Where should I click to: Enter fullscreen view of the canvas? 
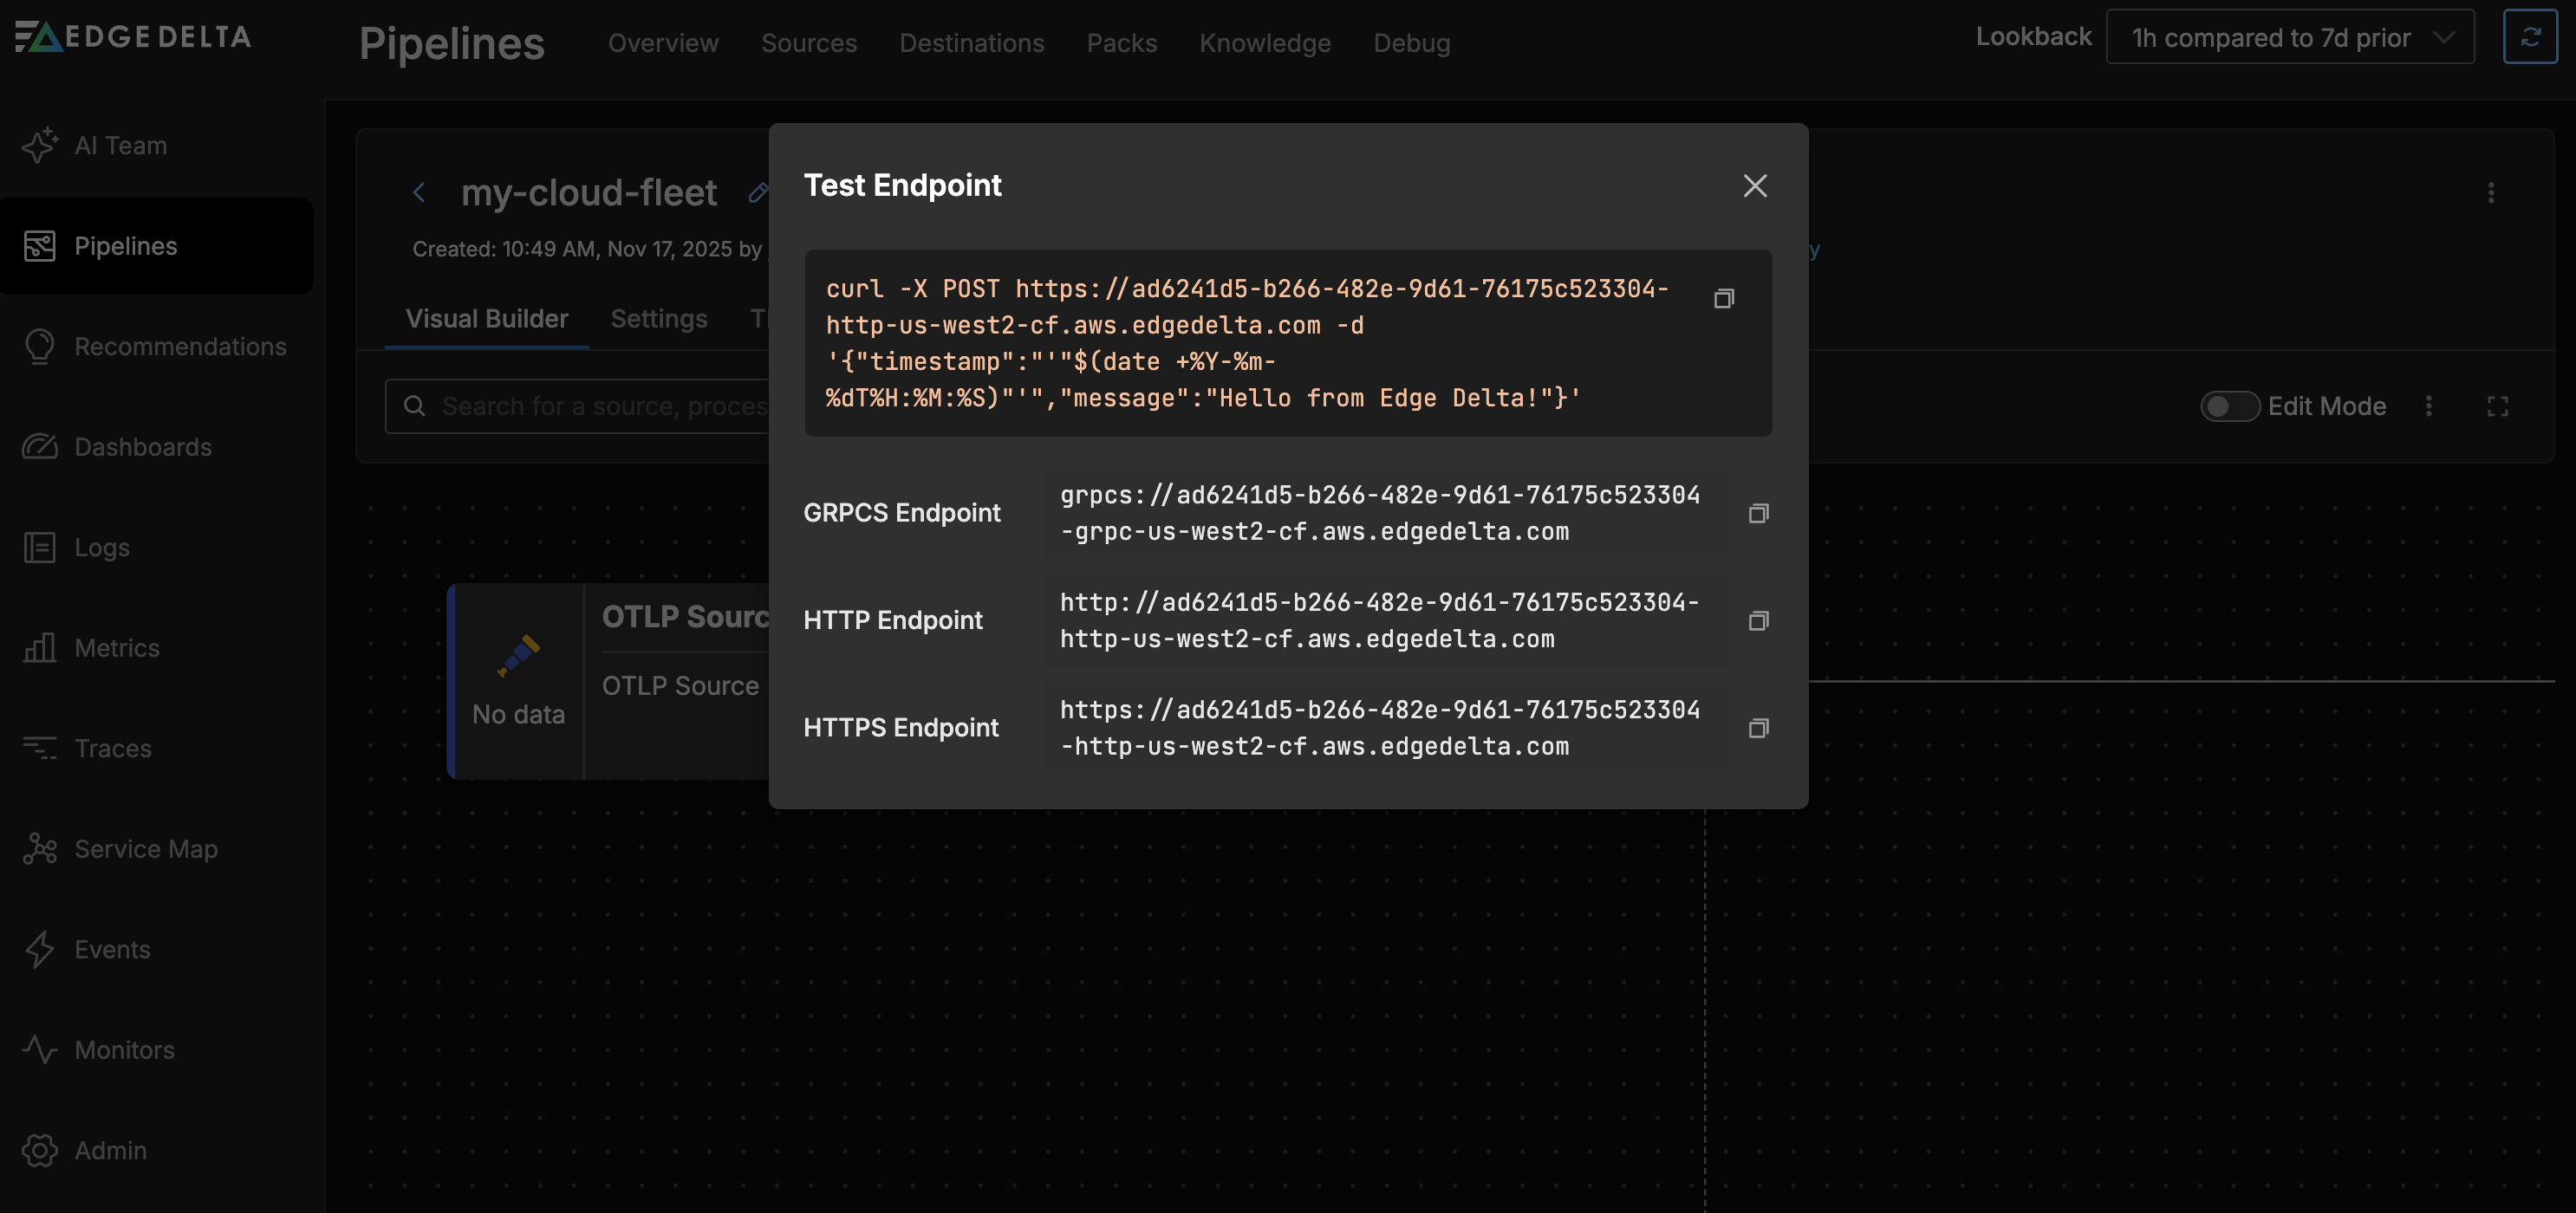click(2497, 406)
